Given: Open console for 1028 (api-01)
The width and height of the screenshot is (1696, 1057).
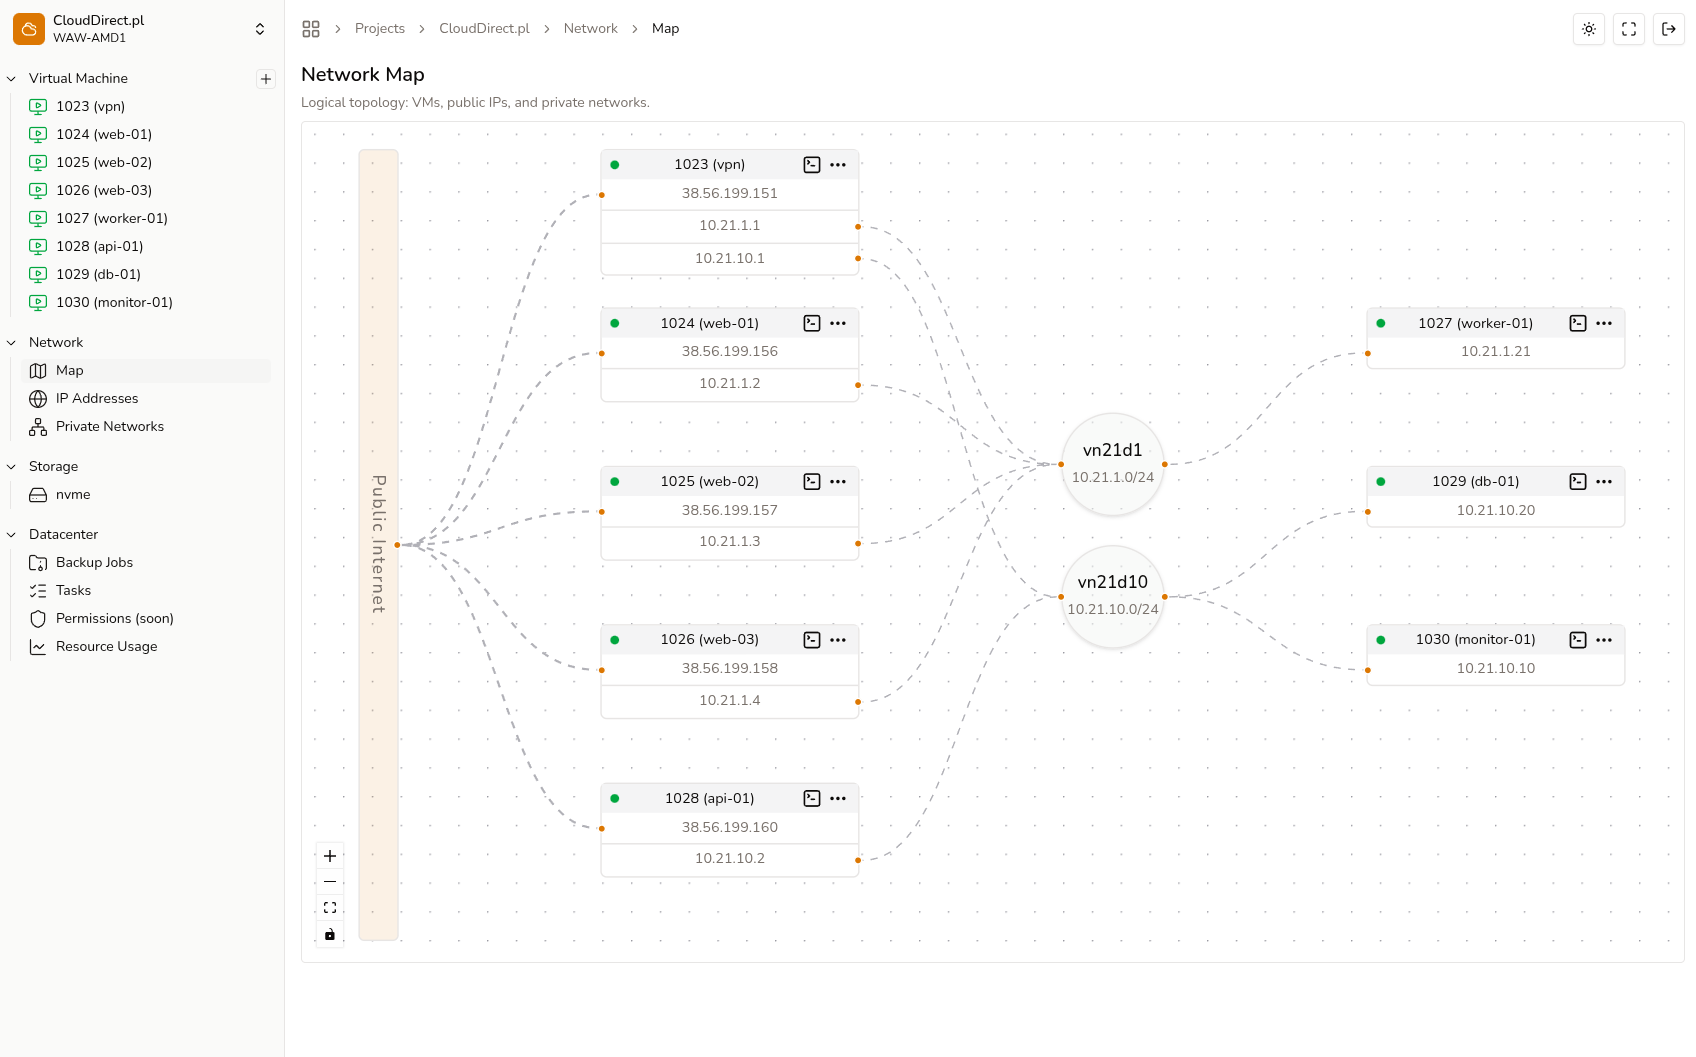Looking at the screenshot, I should [811, 798].
